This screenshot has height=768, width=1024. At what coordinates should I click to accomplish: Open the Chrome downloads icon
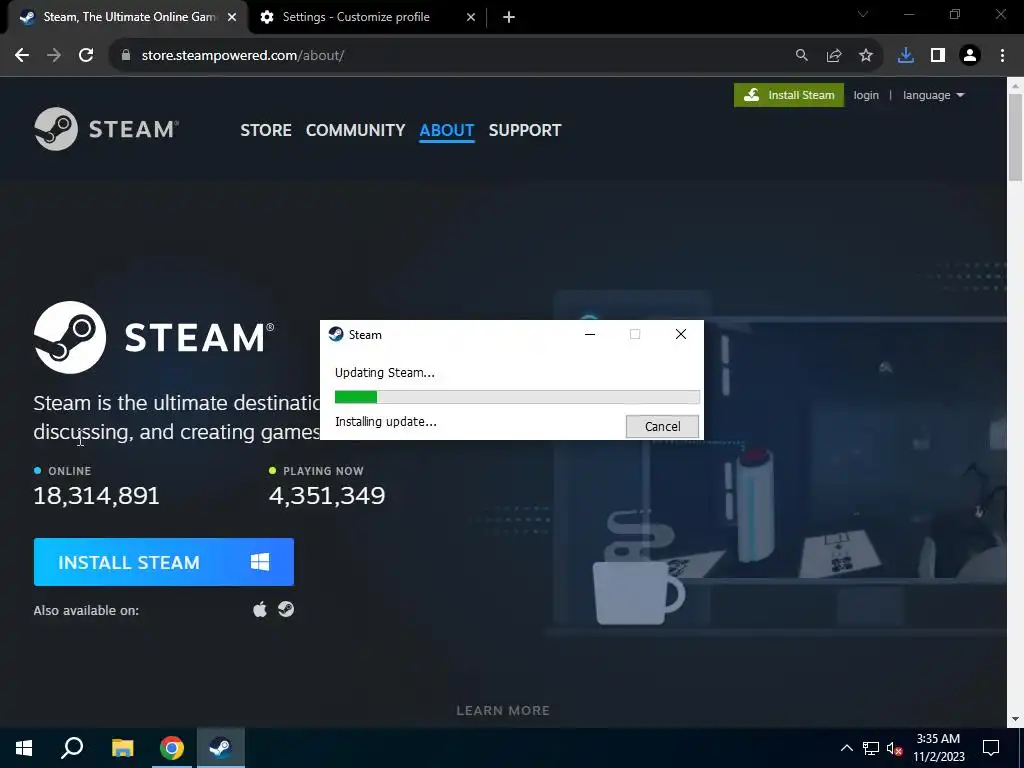click(x=905, y=56)
